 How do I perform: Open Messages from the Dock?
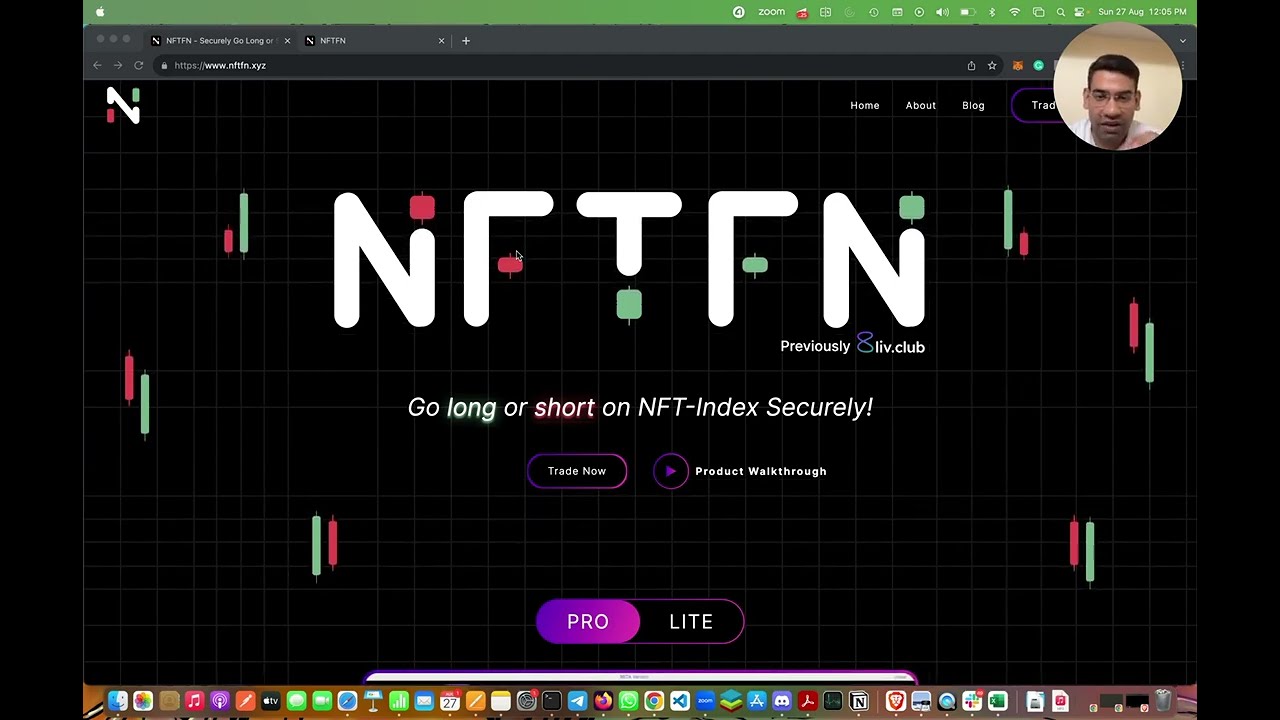296,701
